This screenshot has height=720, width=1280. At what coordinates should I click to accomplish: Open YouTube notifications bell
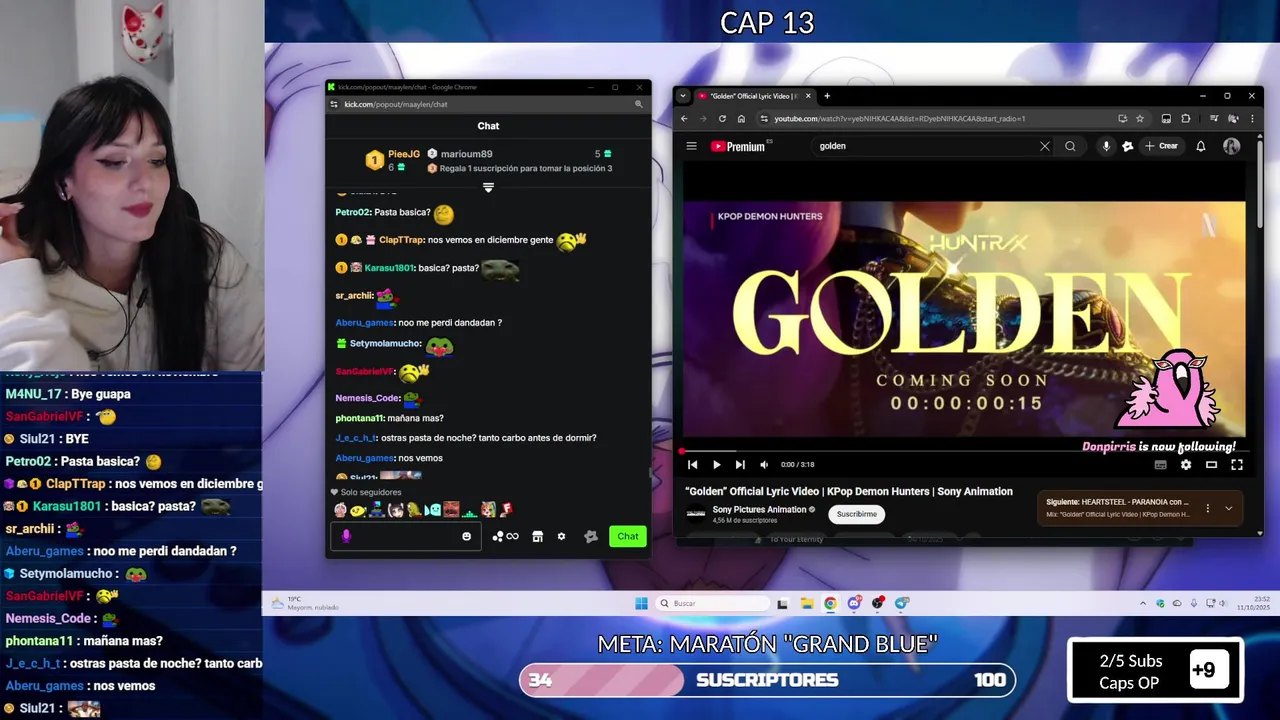pos(1201,146)
